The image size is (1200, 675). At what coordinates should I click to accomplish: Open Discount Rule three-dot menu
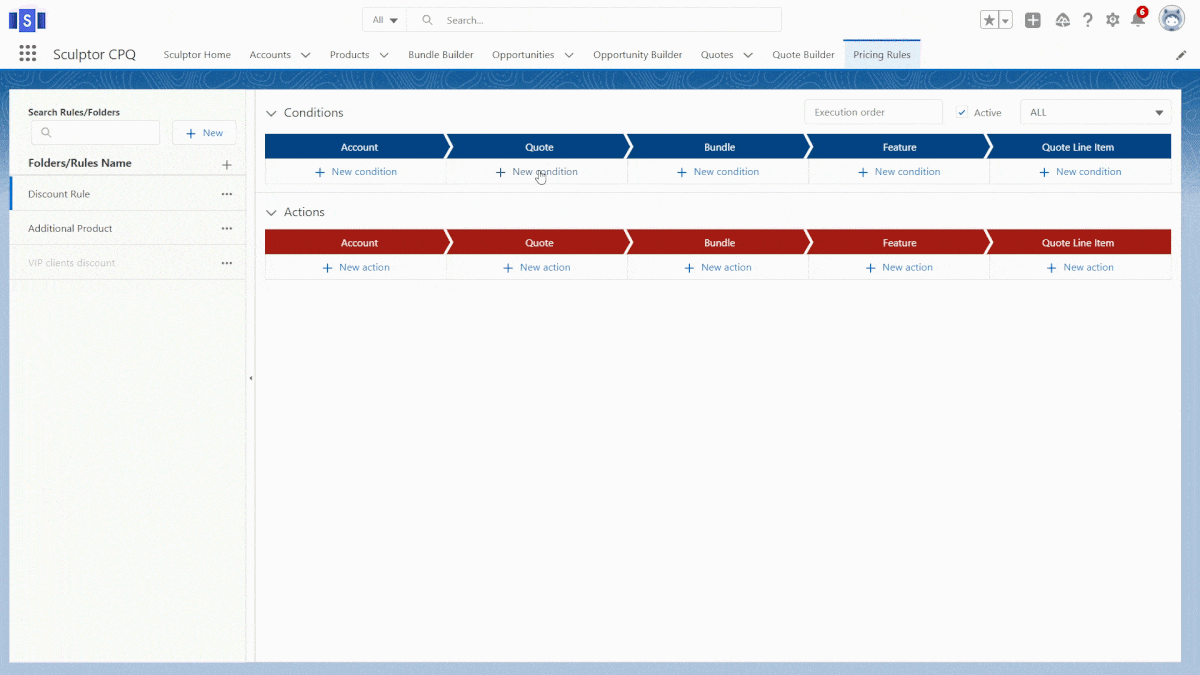coord(227,194)
